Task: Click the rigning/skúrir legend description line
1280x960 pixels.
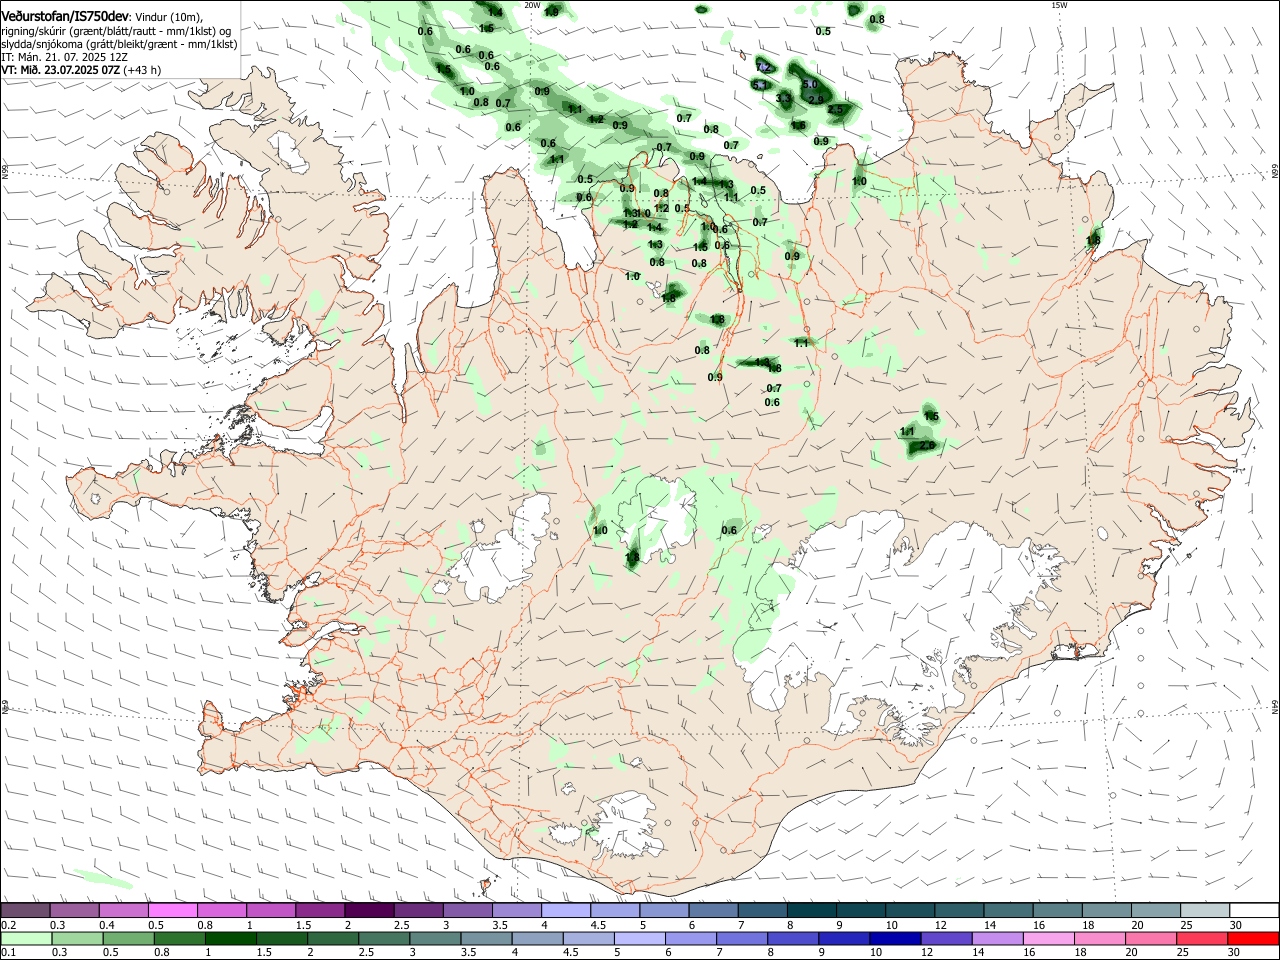Action: pos(116,31)
